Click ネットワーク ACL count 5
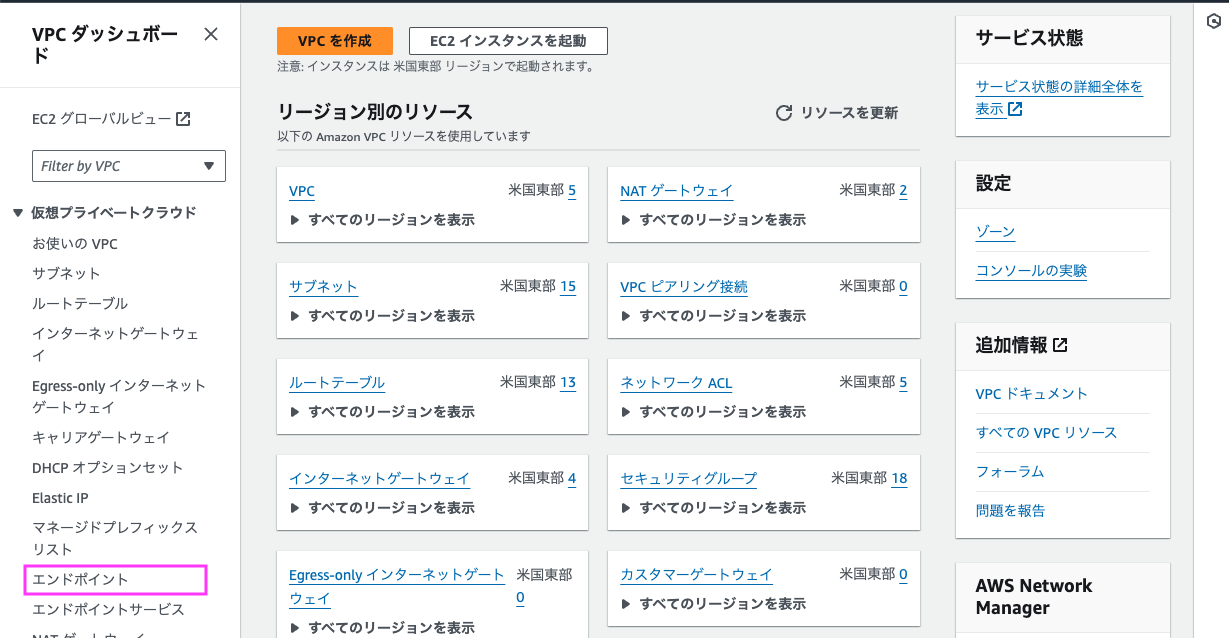Viewport: 1229px width, 638px height. [x=903, y=382]
